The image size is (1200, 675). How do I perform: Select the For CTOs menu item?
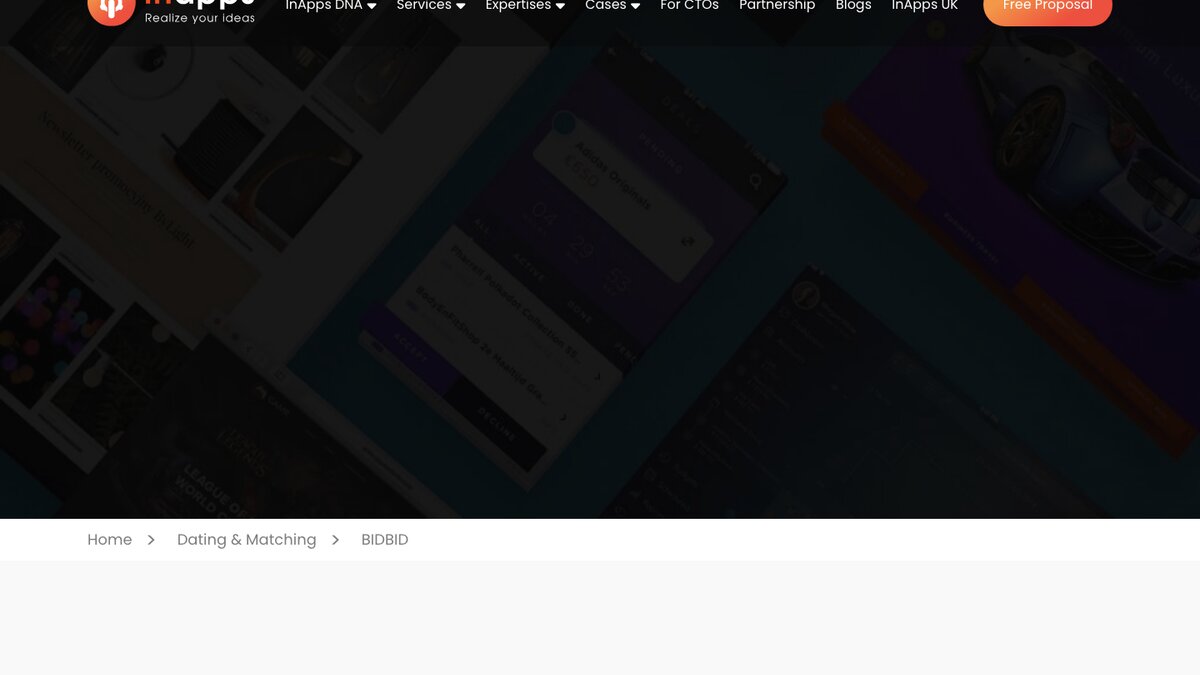coord(689,5)
